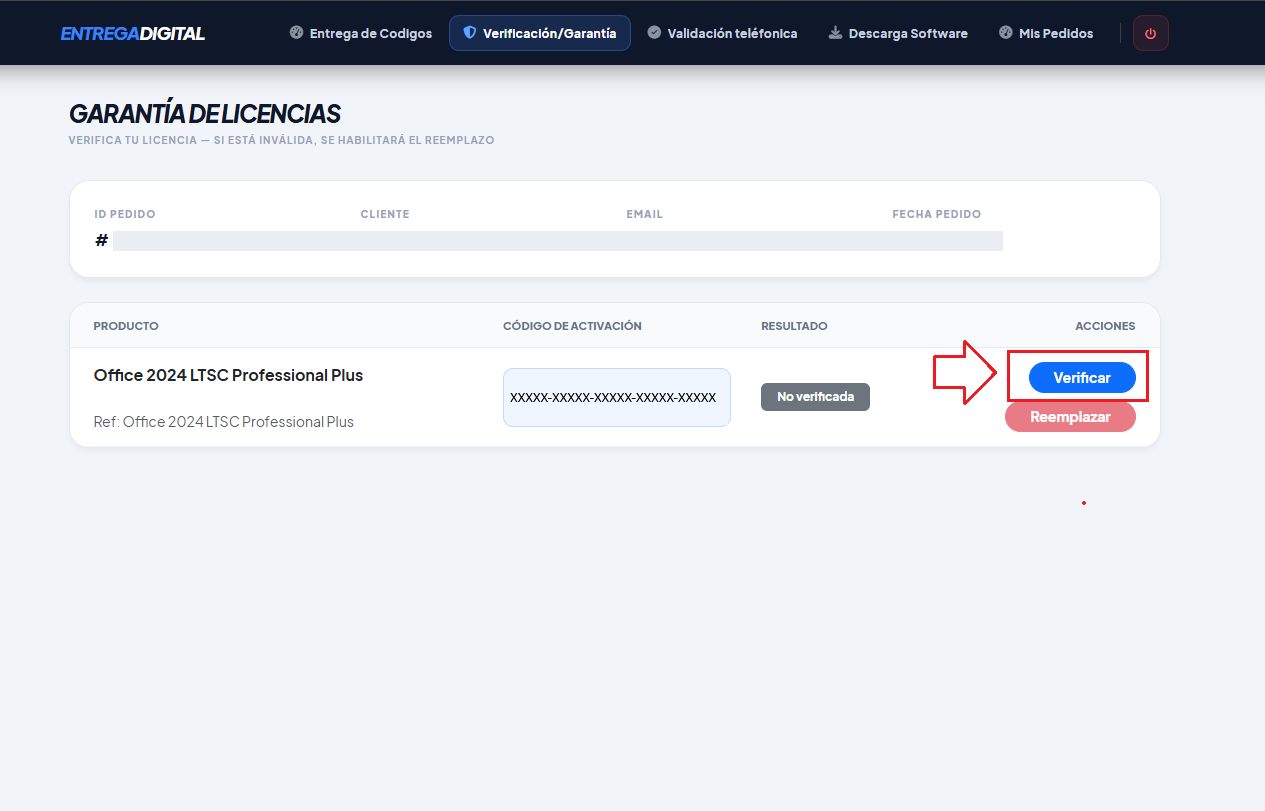Click the ENTREGADIGITAL logo
Screen dimensions: 1265x811
[x=133, y=34]
